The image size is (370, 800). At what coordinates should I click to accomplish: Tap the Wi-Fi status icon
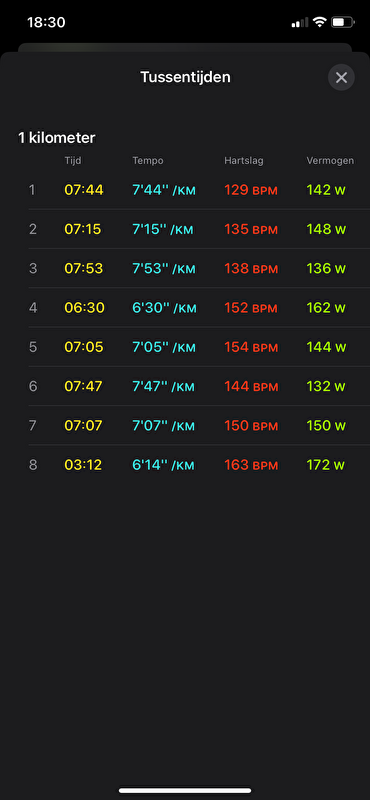click(319, 22)
